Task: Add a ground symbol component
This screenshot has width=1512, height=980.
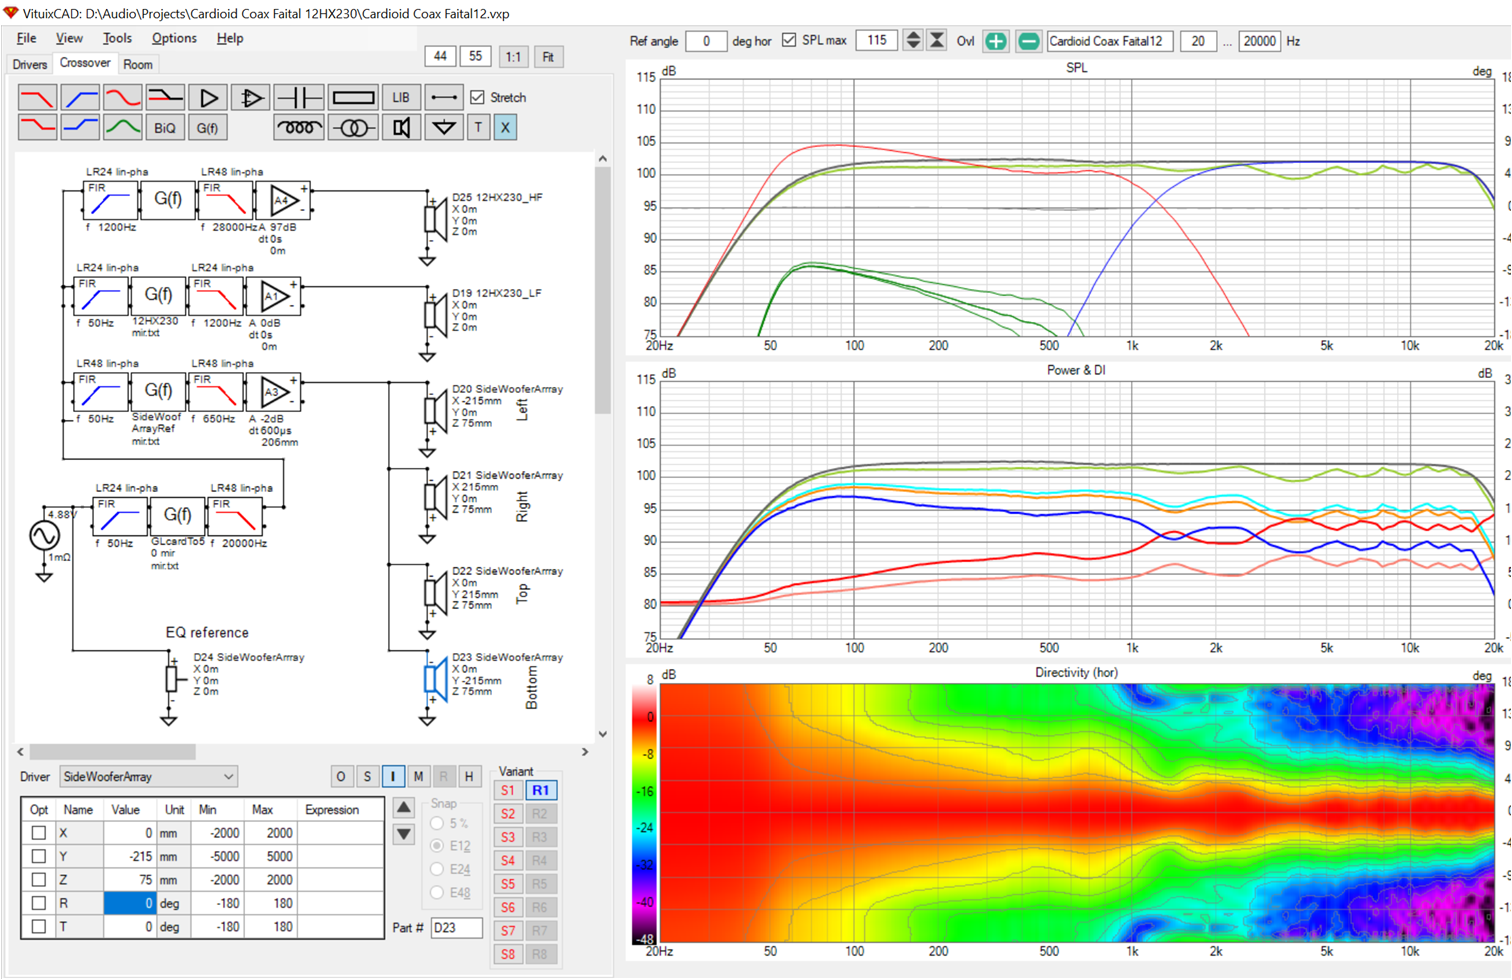Action: pos(444,128)
